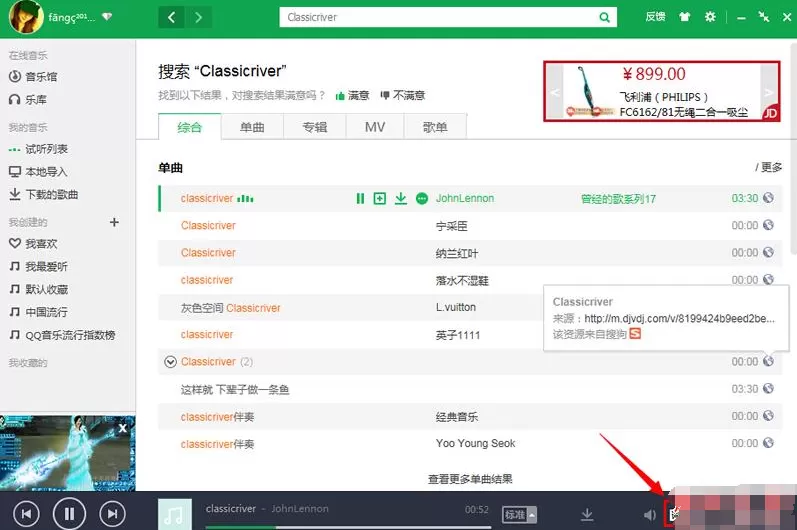Pause the playing classicriver JohnLennon row
The image size is (797, 530).
point(360,198)
